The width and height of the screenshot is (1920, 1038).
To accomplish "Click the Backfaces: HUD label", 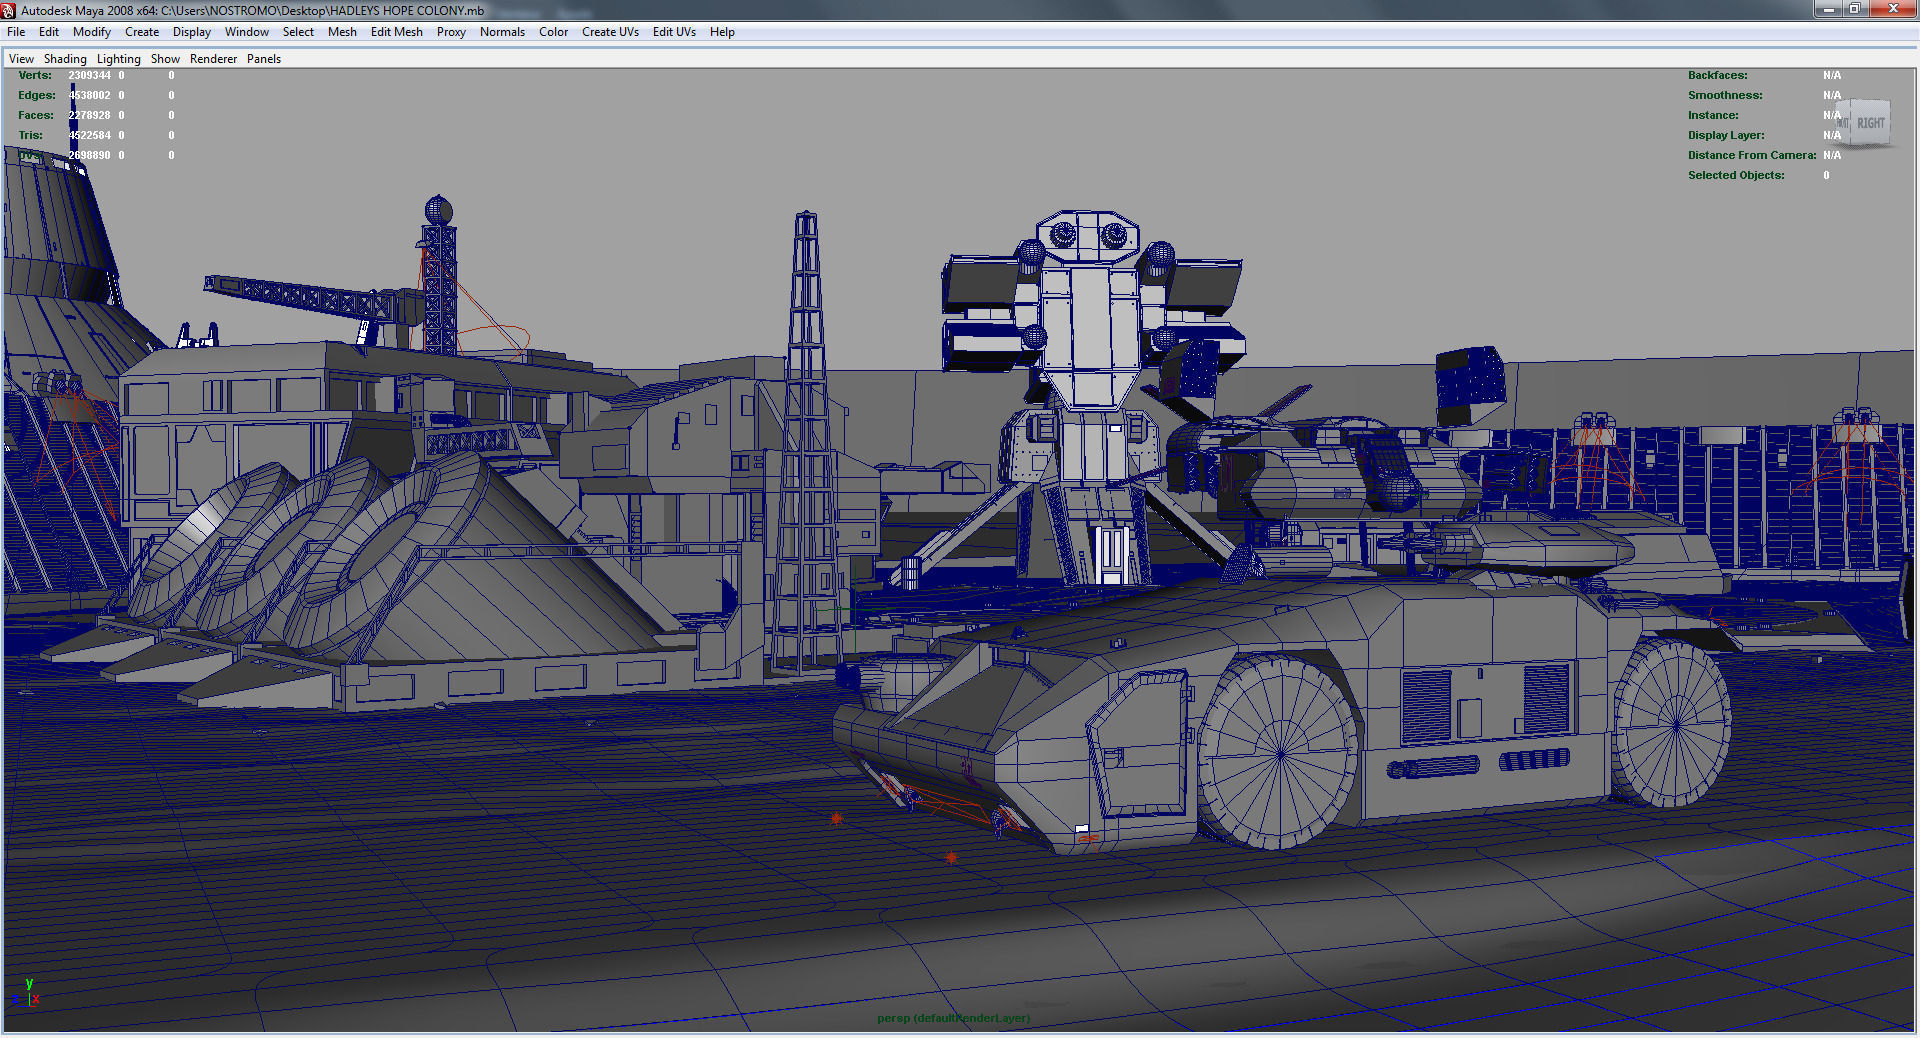I will coord(1718,75).
